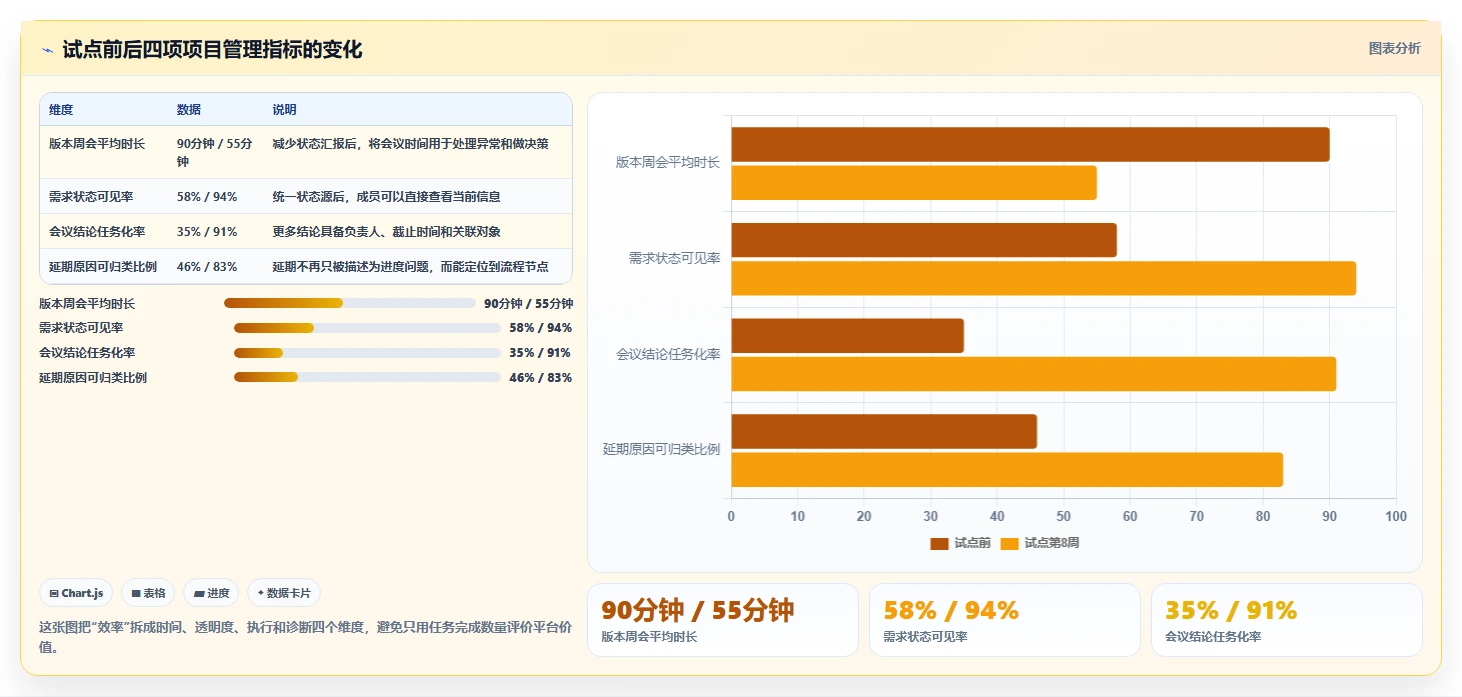
Task: Click the 需求状态可见率 chart axis label
Action: [674, 258]
